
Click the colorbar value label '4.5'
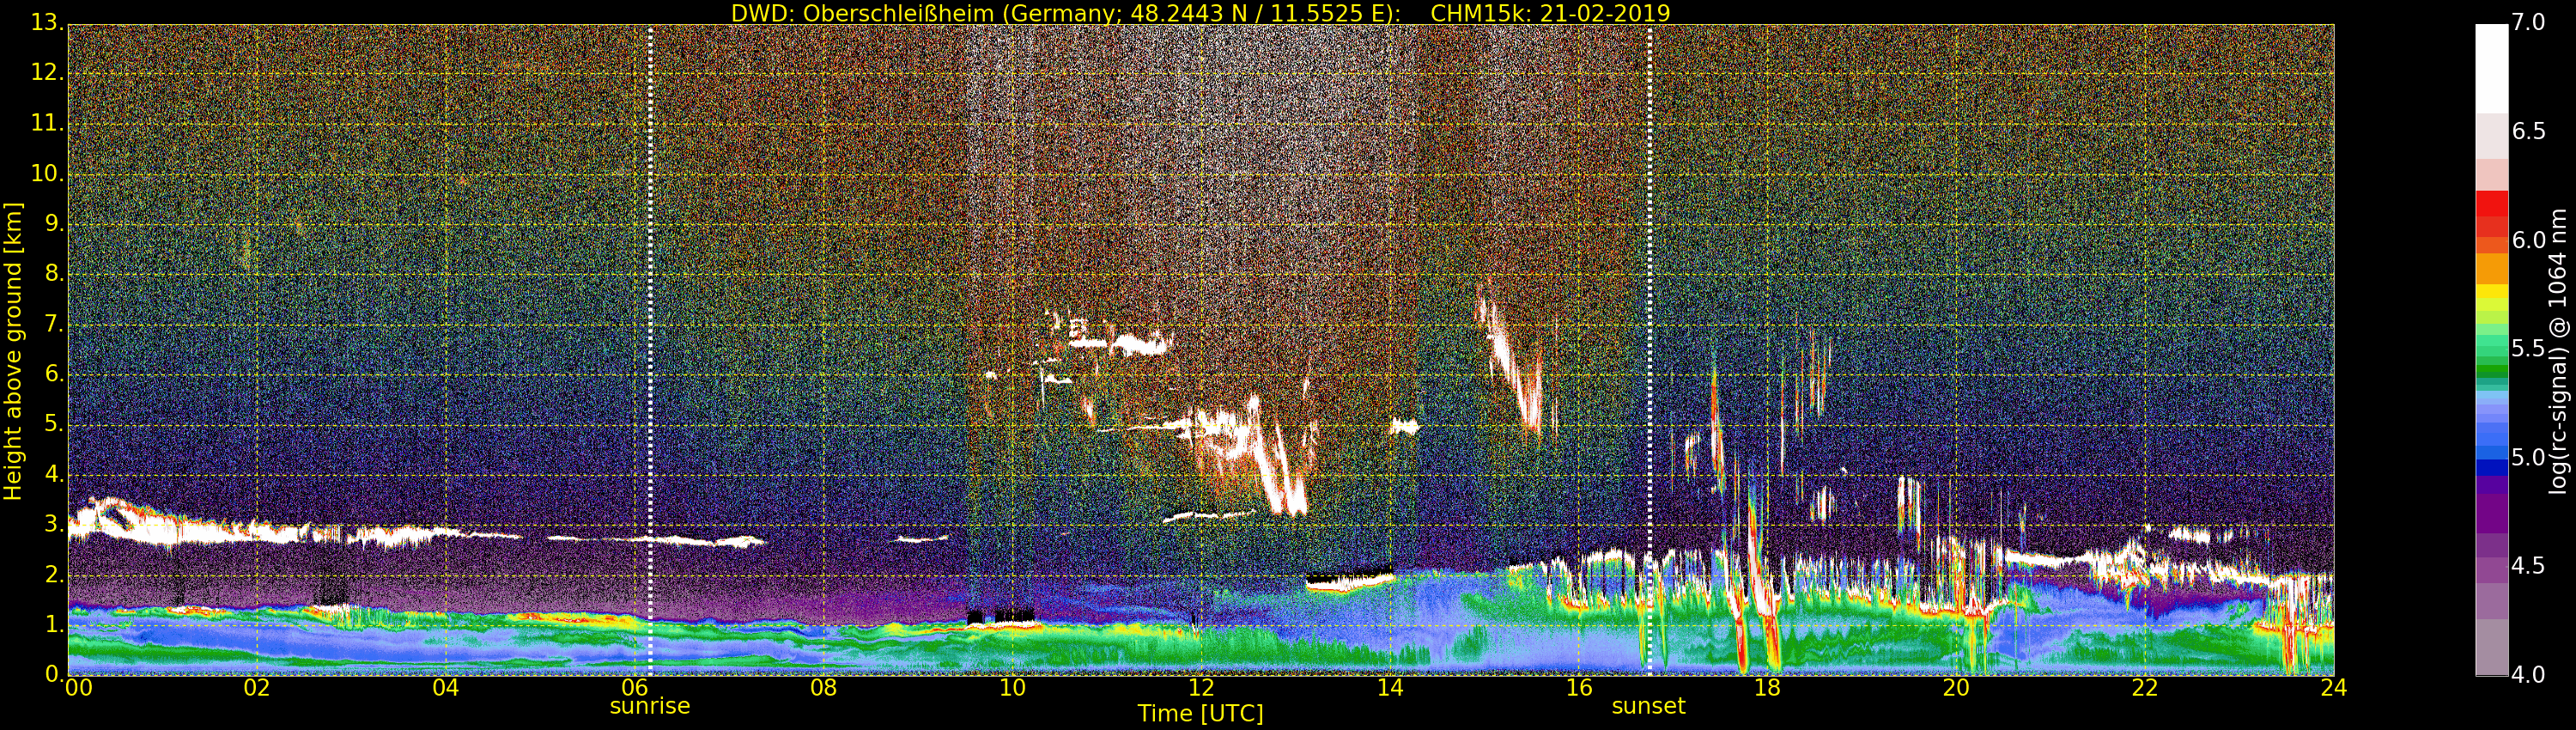pyautogui.click(x=2529, y=566)
